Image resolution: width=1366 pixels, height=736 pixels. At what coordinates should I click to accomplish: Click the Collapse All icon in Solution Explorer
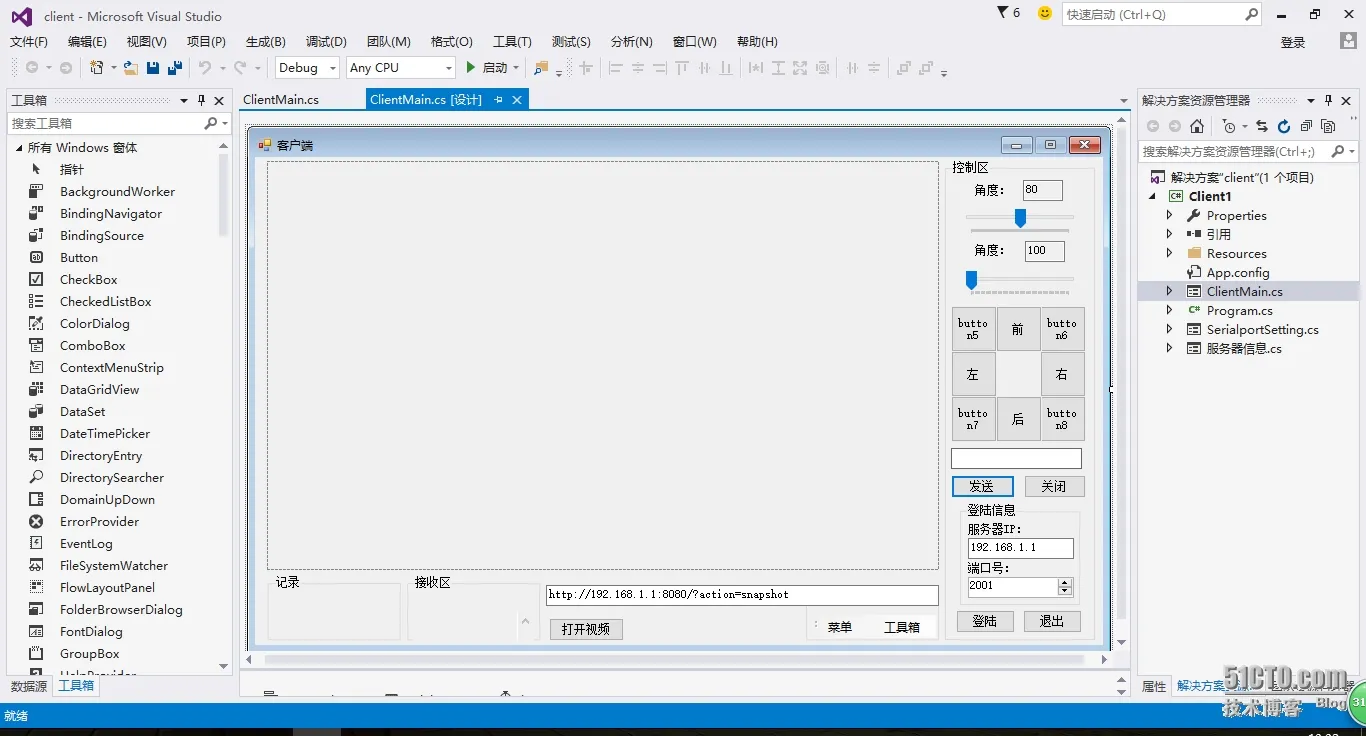coord(1306,126)
